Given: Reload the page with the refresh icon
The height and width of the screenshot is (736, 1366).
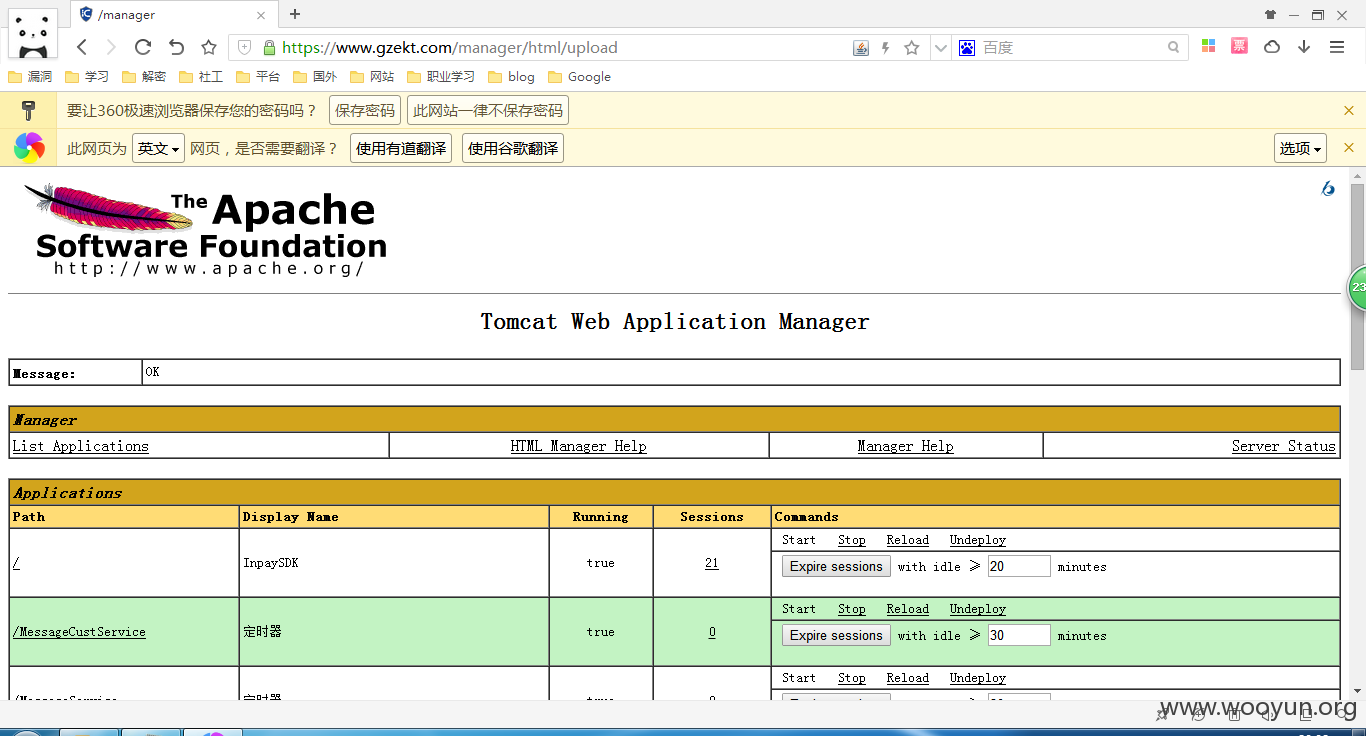Looking at the screenshot, I should coord(143,47).
